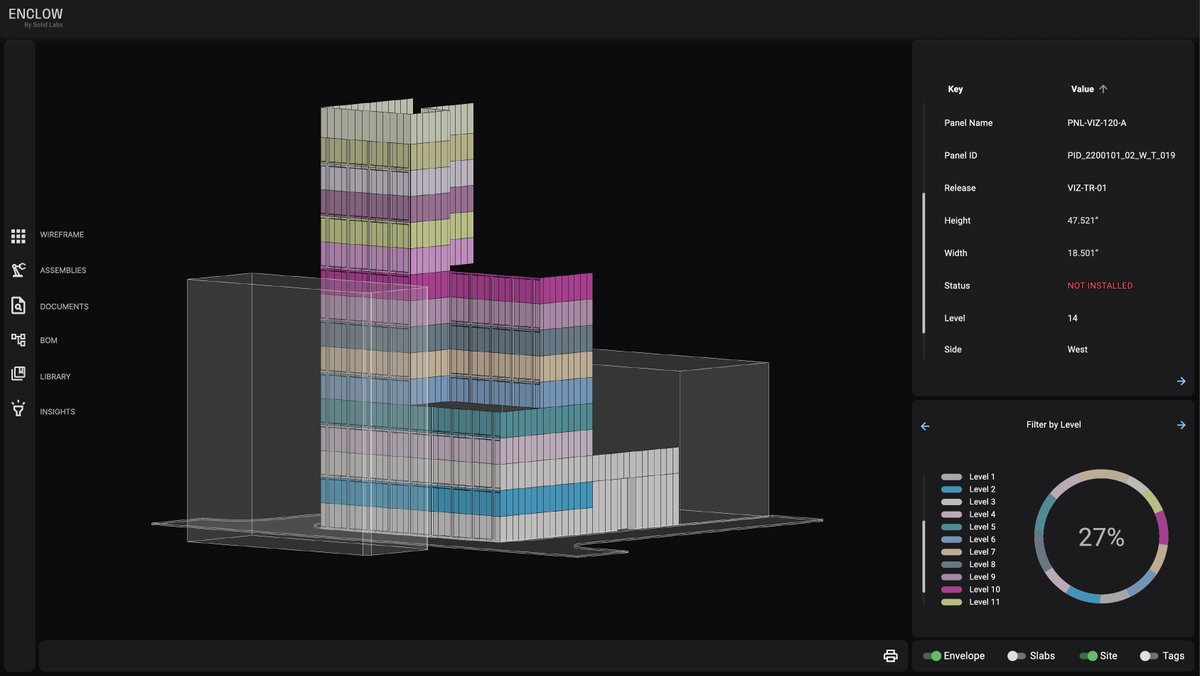Click the 18.501" width value

click(1083, 253)
